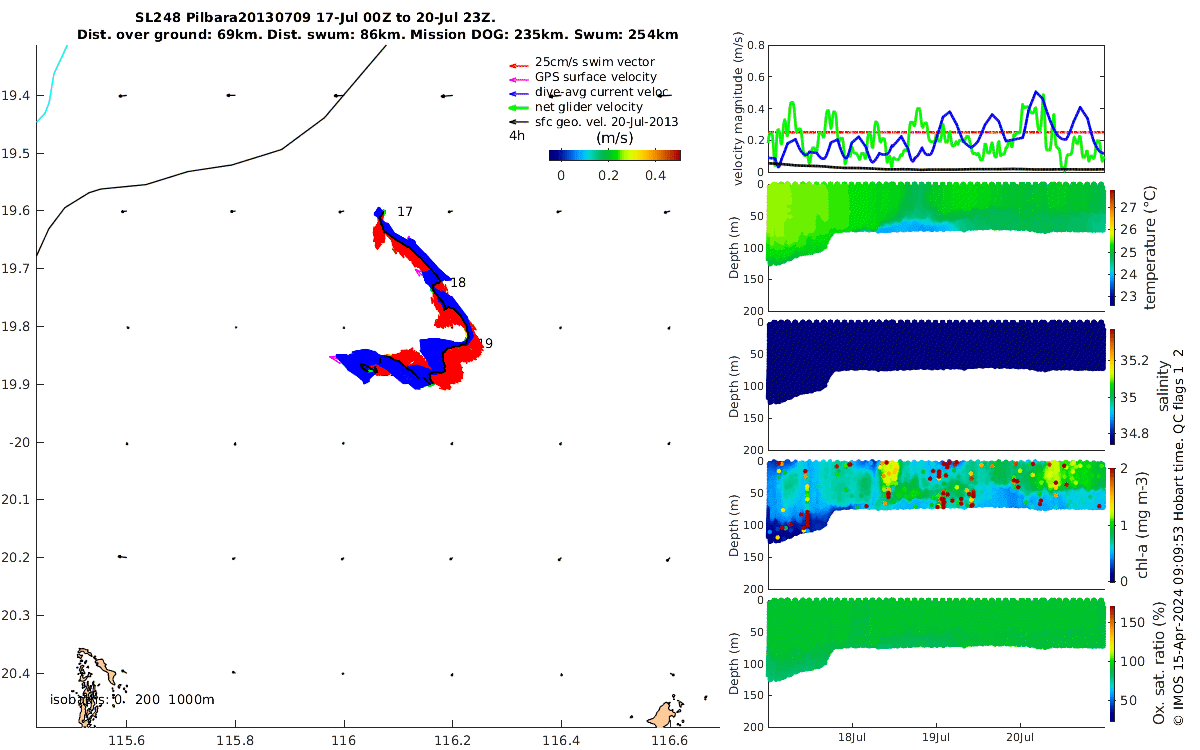Viewport: 1200px width, 750px height.
Task: Click the day '17' marker on the glider track
Action: 405,212
